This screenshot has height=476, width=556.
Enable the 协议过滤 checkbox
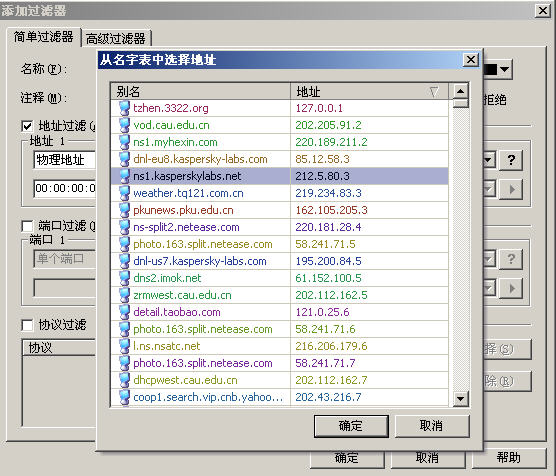(27, 325)
